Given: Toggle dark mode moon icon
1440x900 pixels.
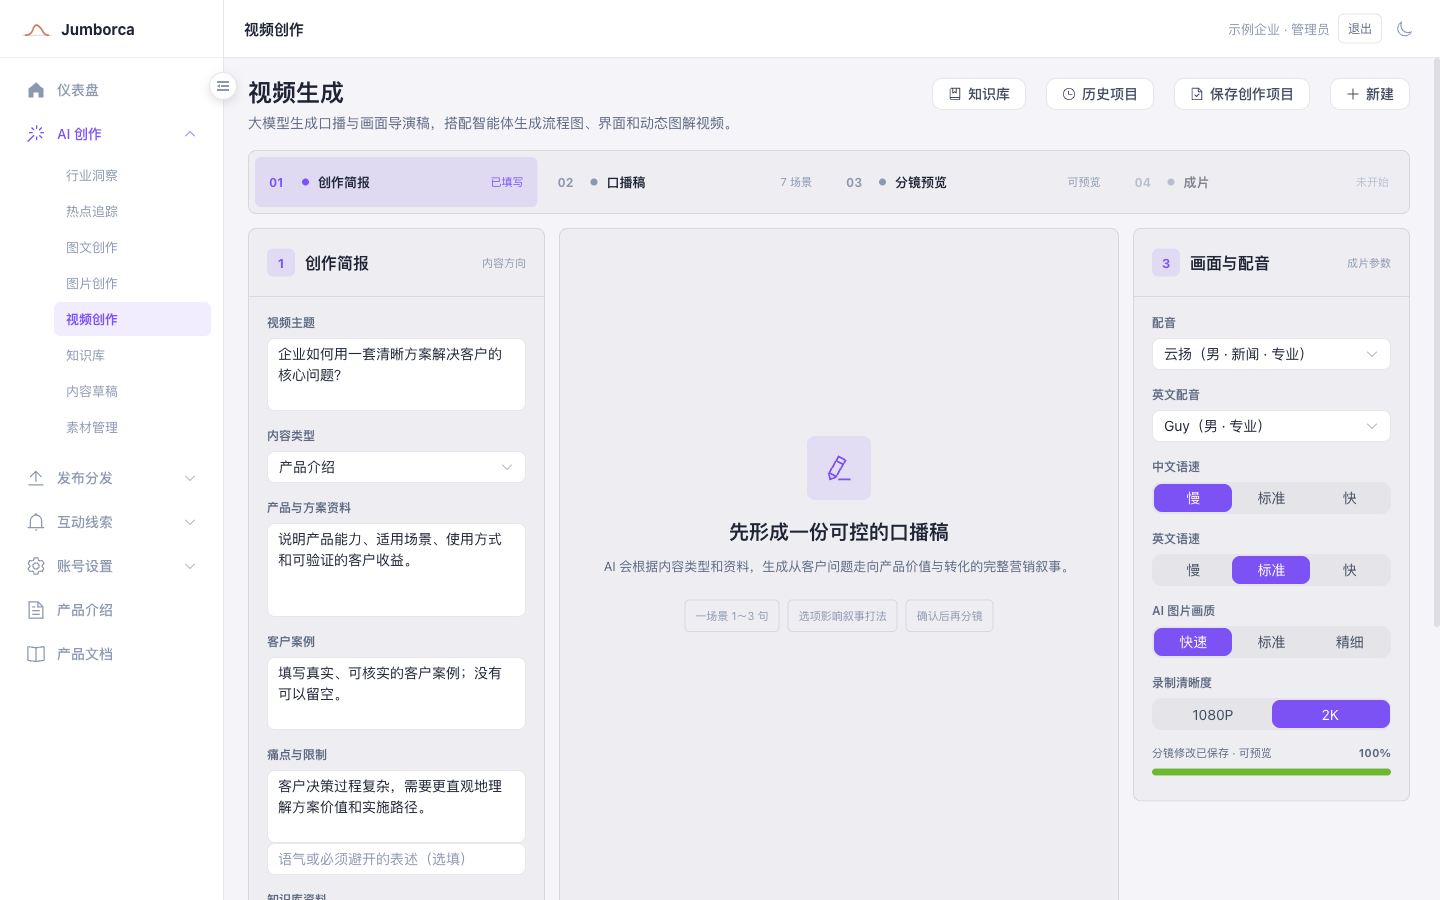Looking at the screenshot, I should coord(1405,29).
